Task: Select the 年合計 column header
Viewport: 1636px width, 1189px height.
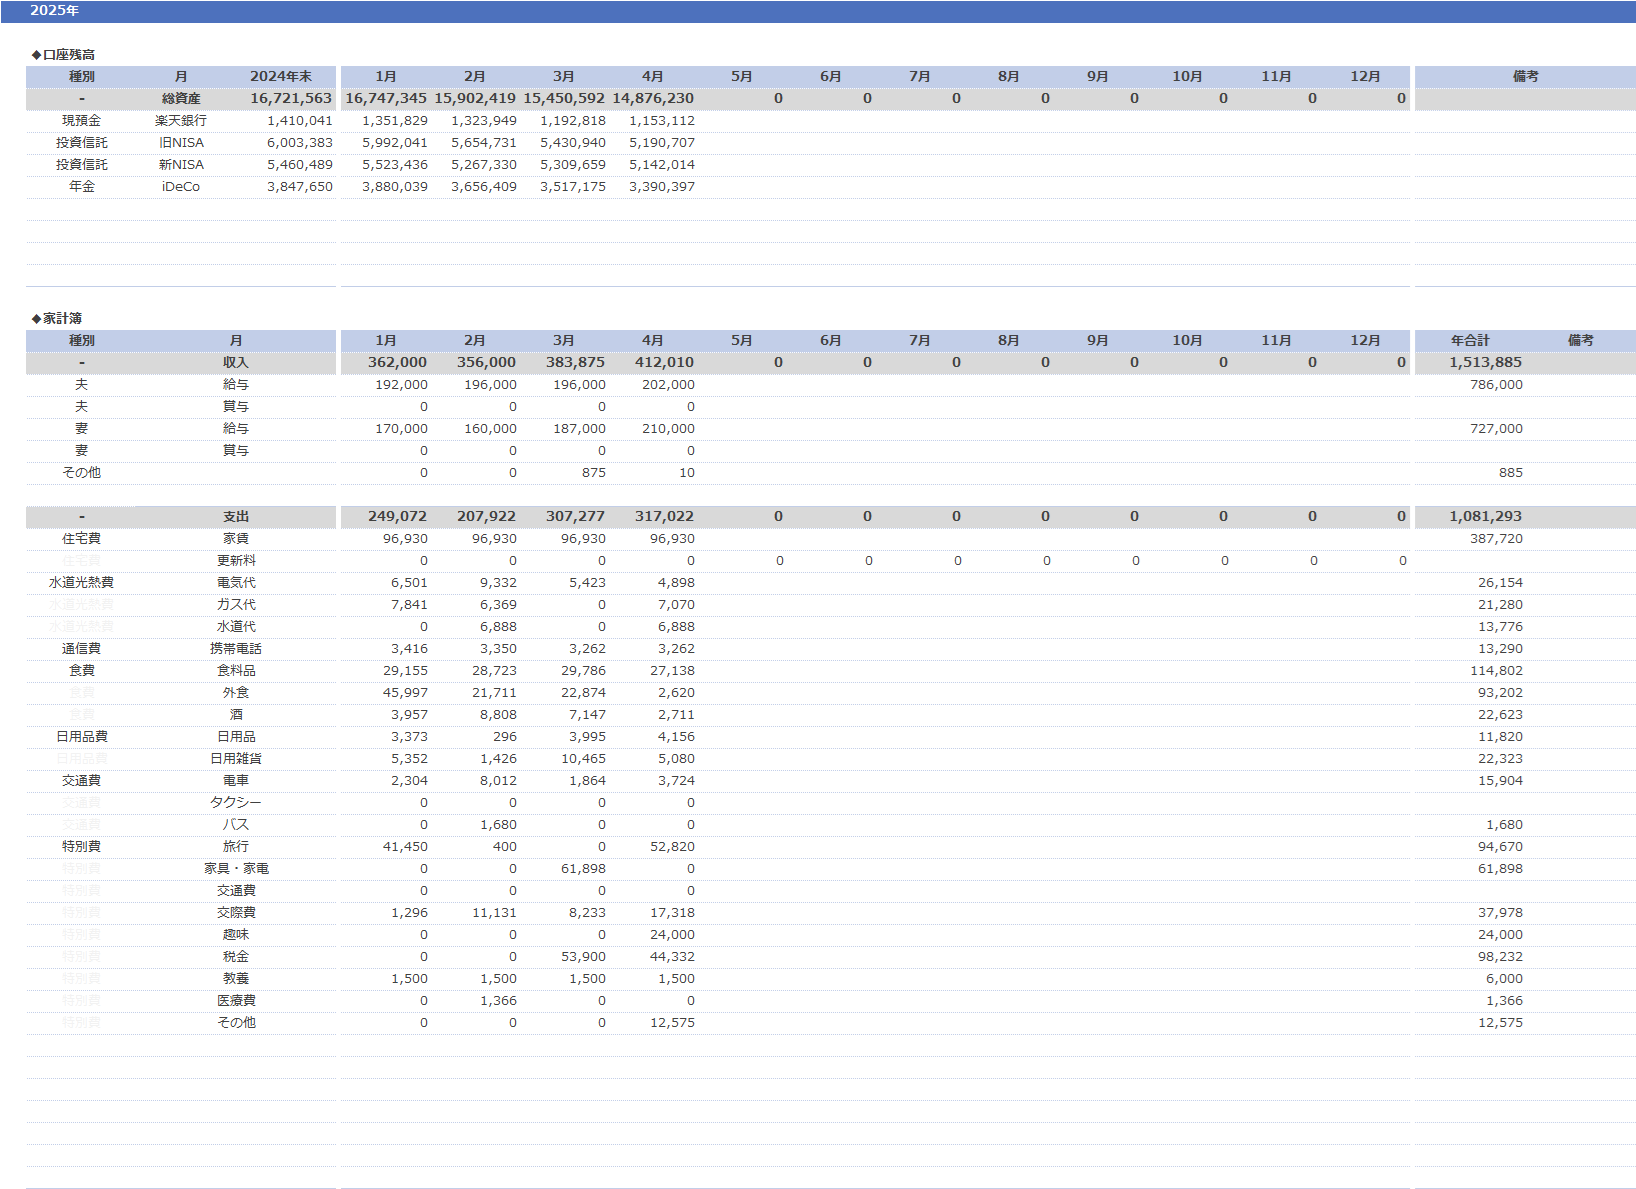Action: [1470, 341]
